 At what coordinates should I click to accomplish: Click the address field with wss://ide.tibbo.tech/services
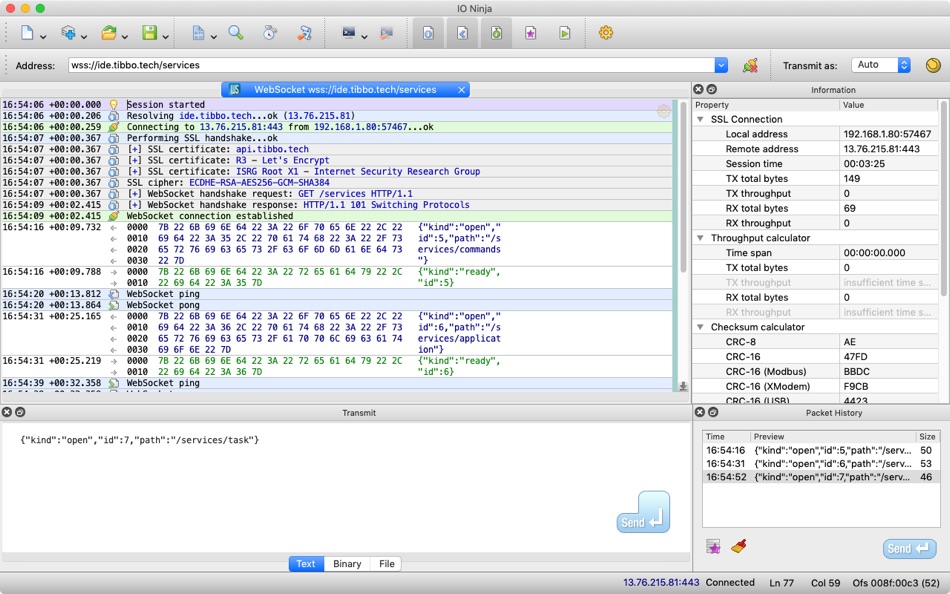(391, 65)
